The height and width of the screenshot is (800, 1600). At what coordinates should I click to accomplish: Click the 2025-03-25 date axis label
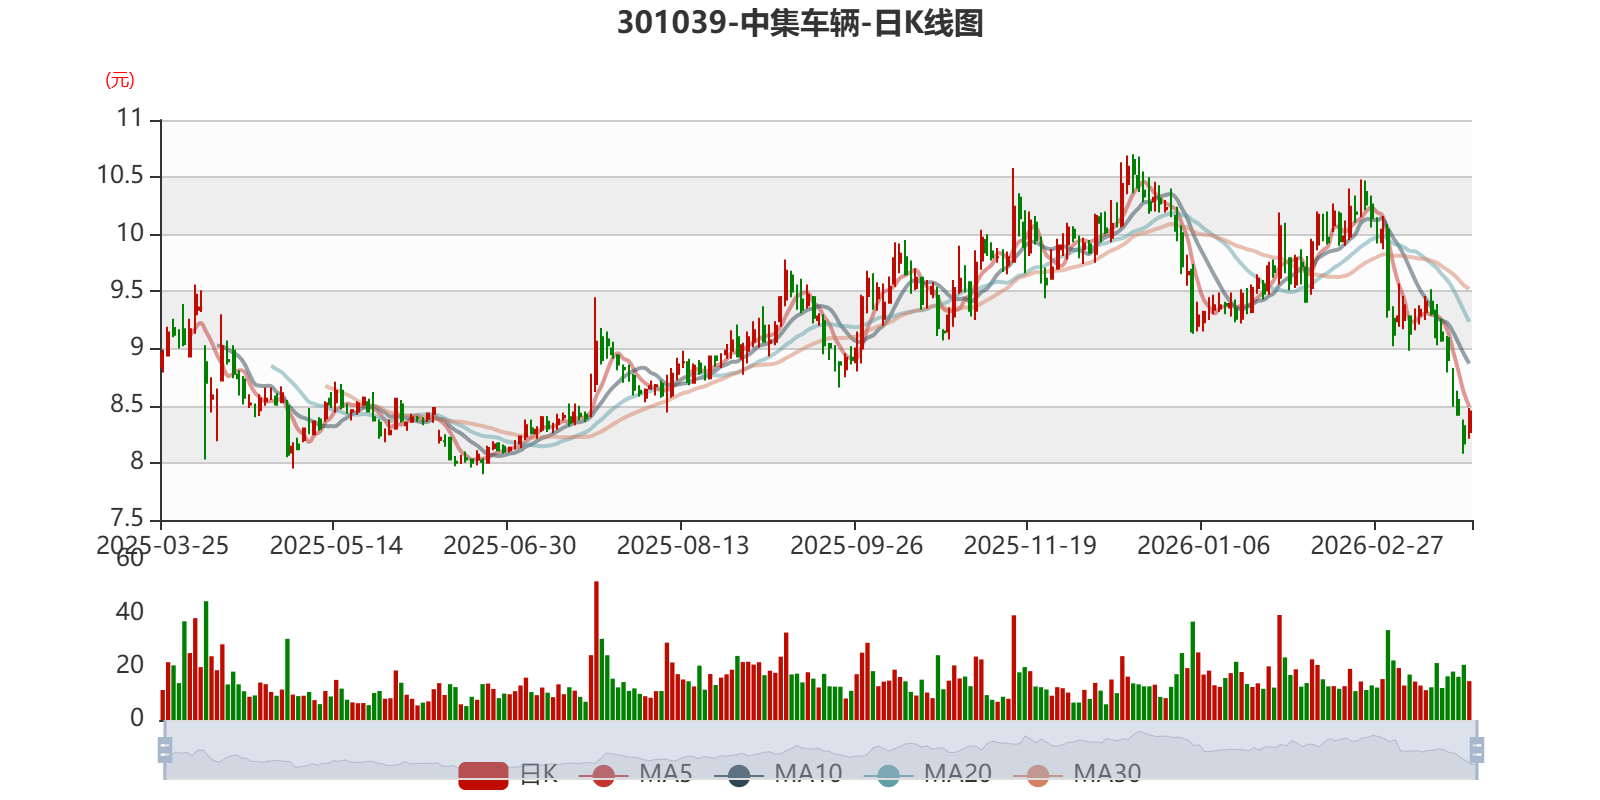click(162, 546)
